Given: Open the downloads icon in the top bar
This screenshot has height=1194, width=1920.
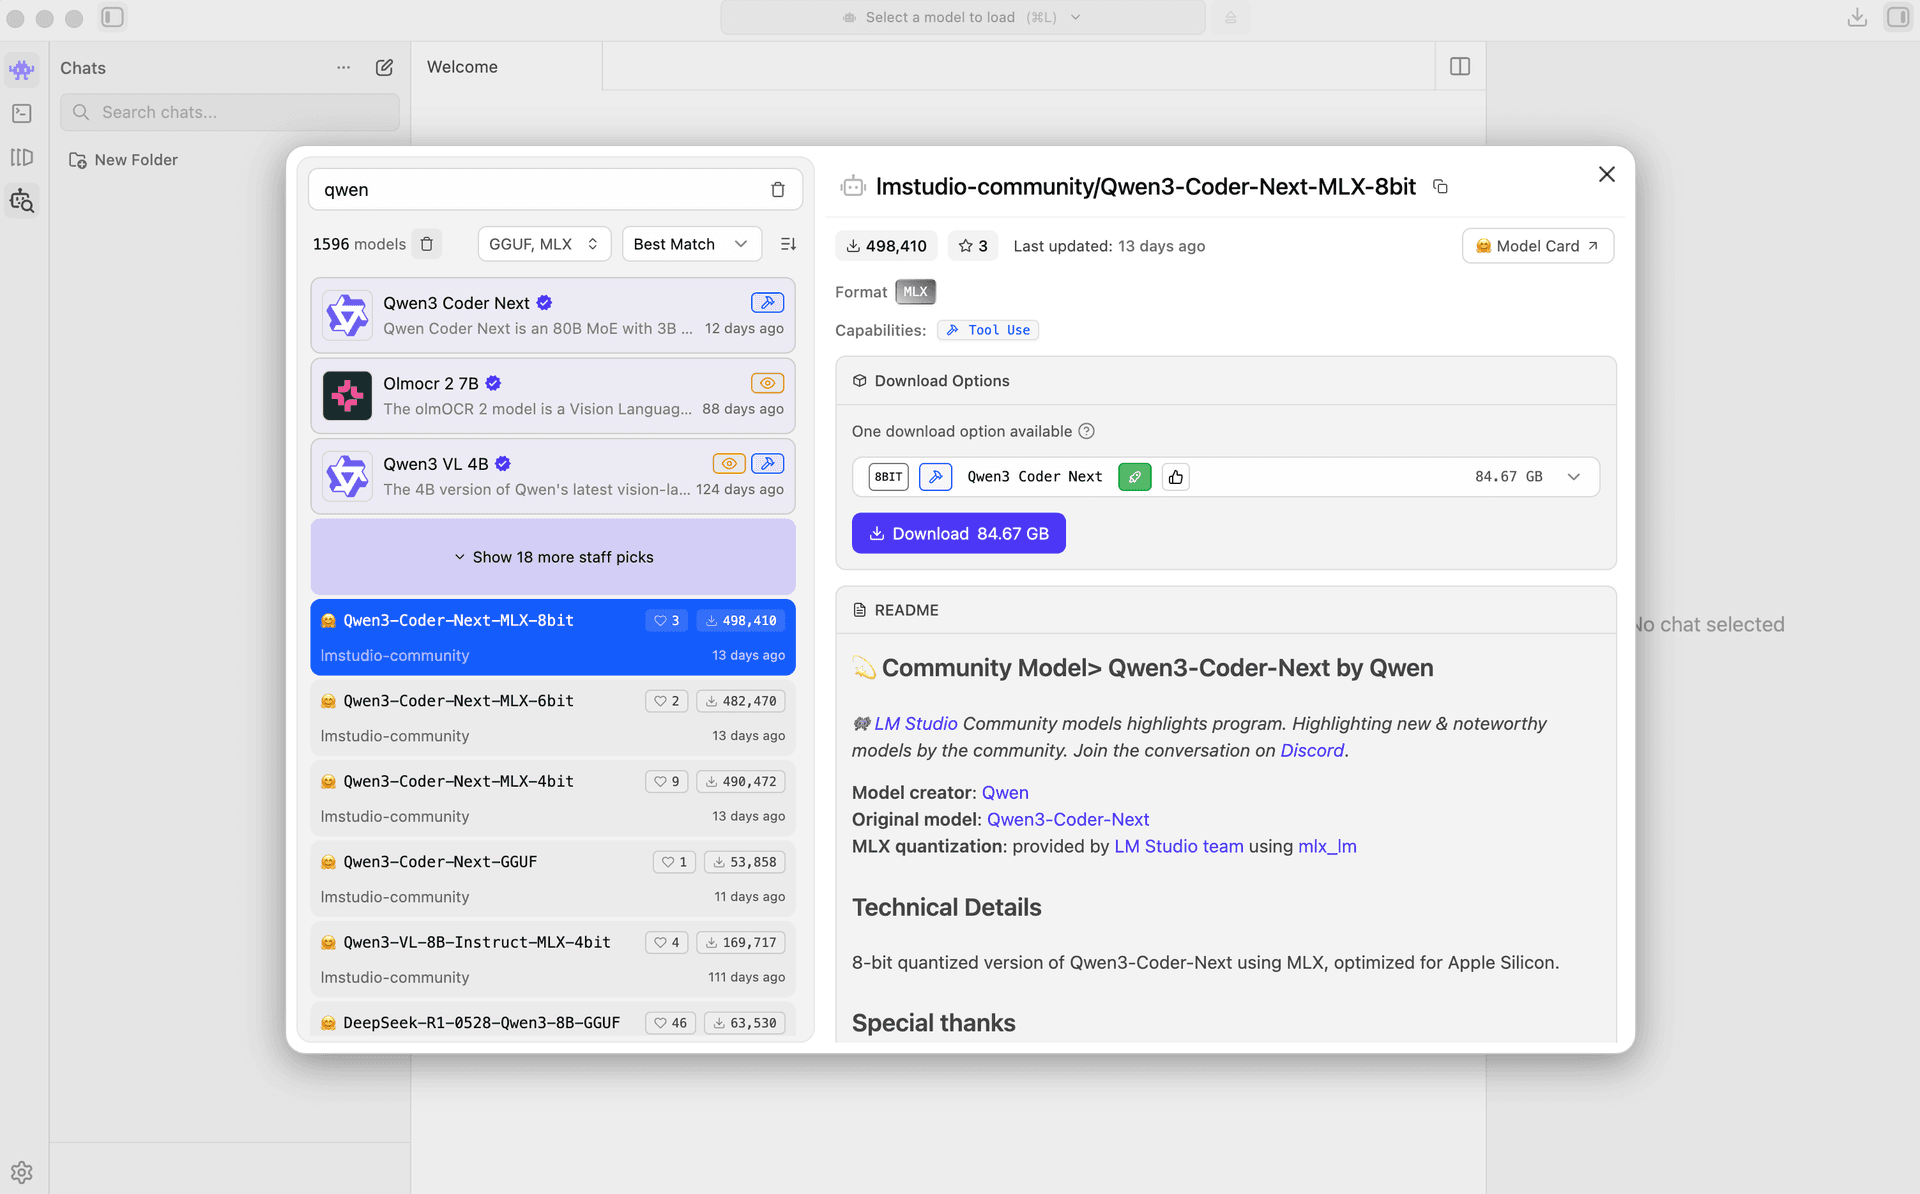Looking at the screenshot, I should point(1857,17).
